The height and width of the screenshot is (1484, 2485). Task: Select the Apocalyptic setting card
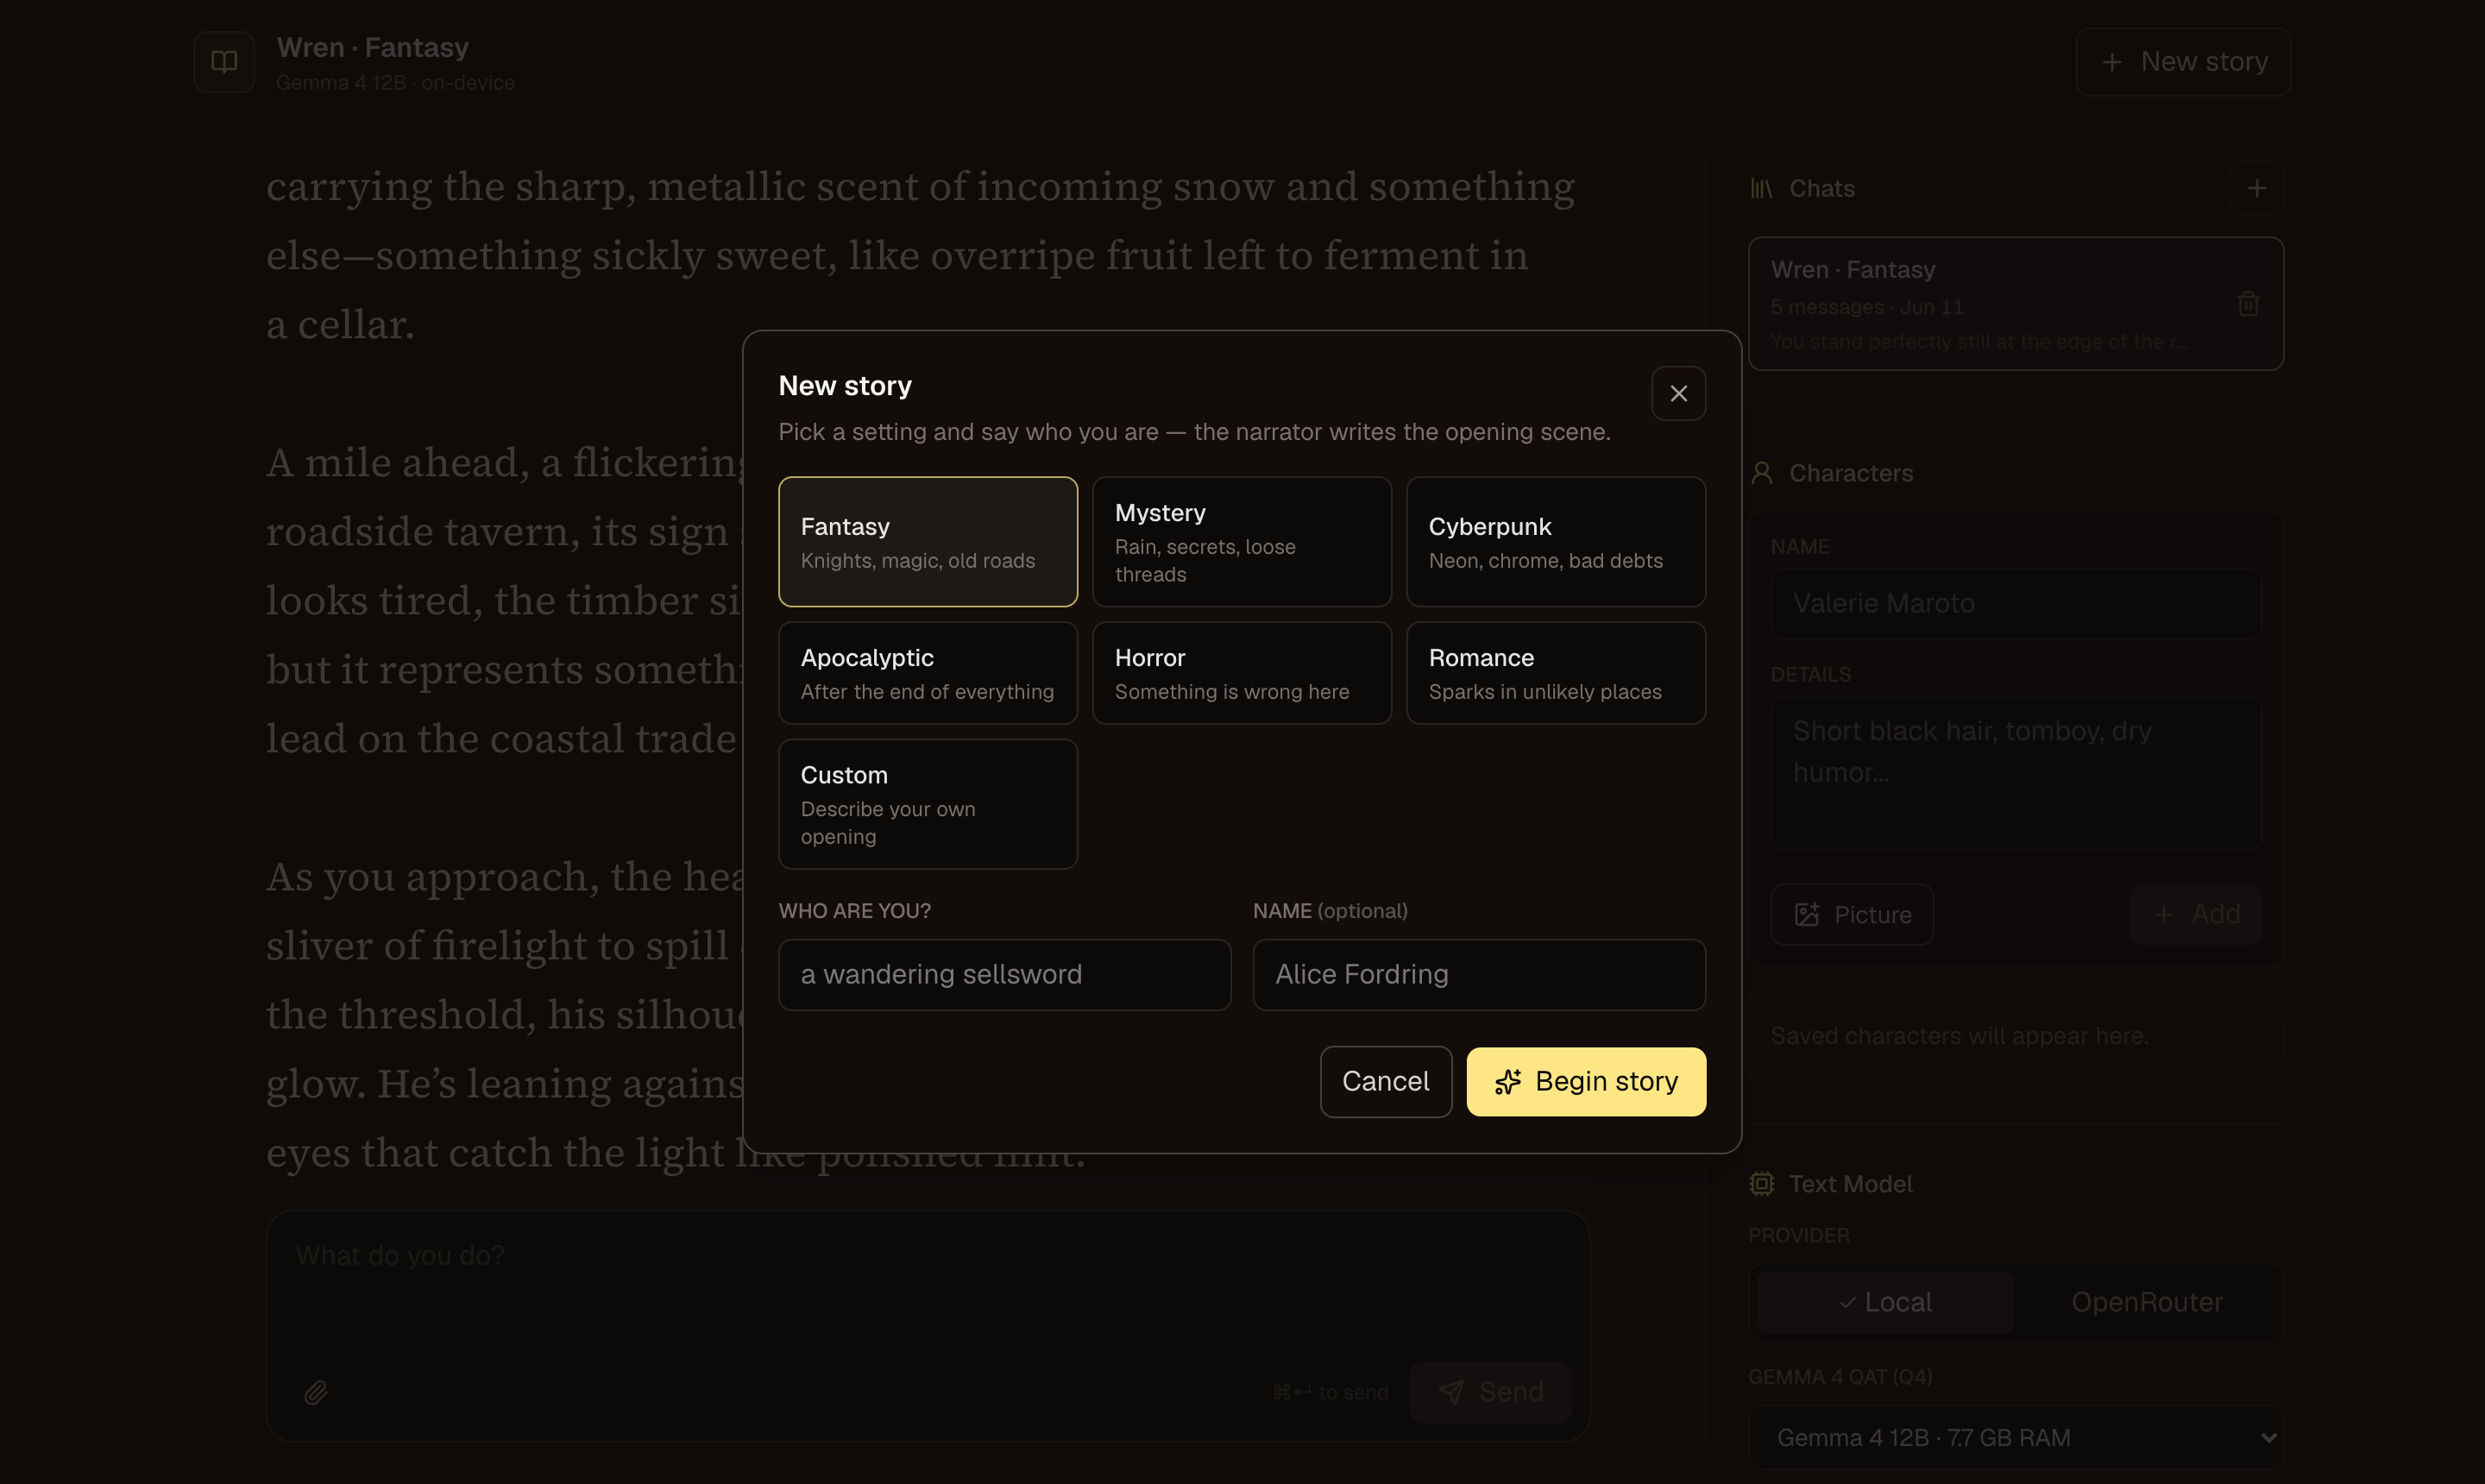tap(927, 672)
